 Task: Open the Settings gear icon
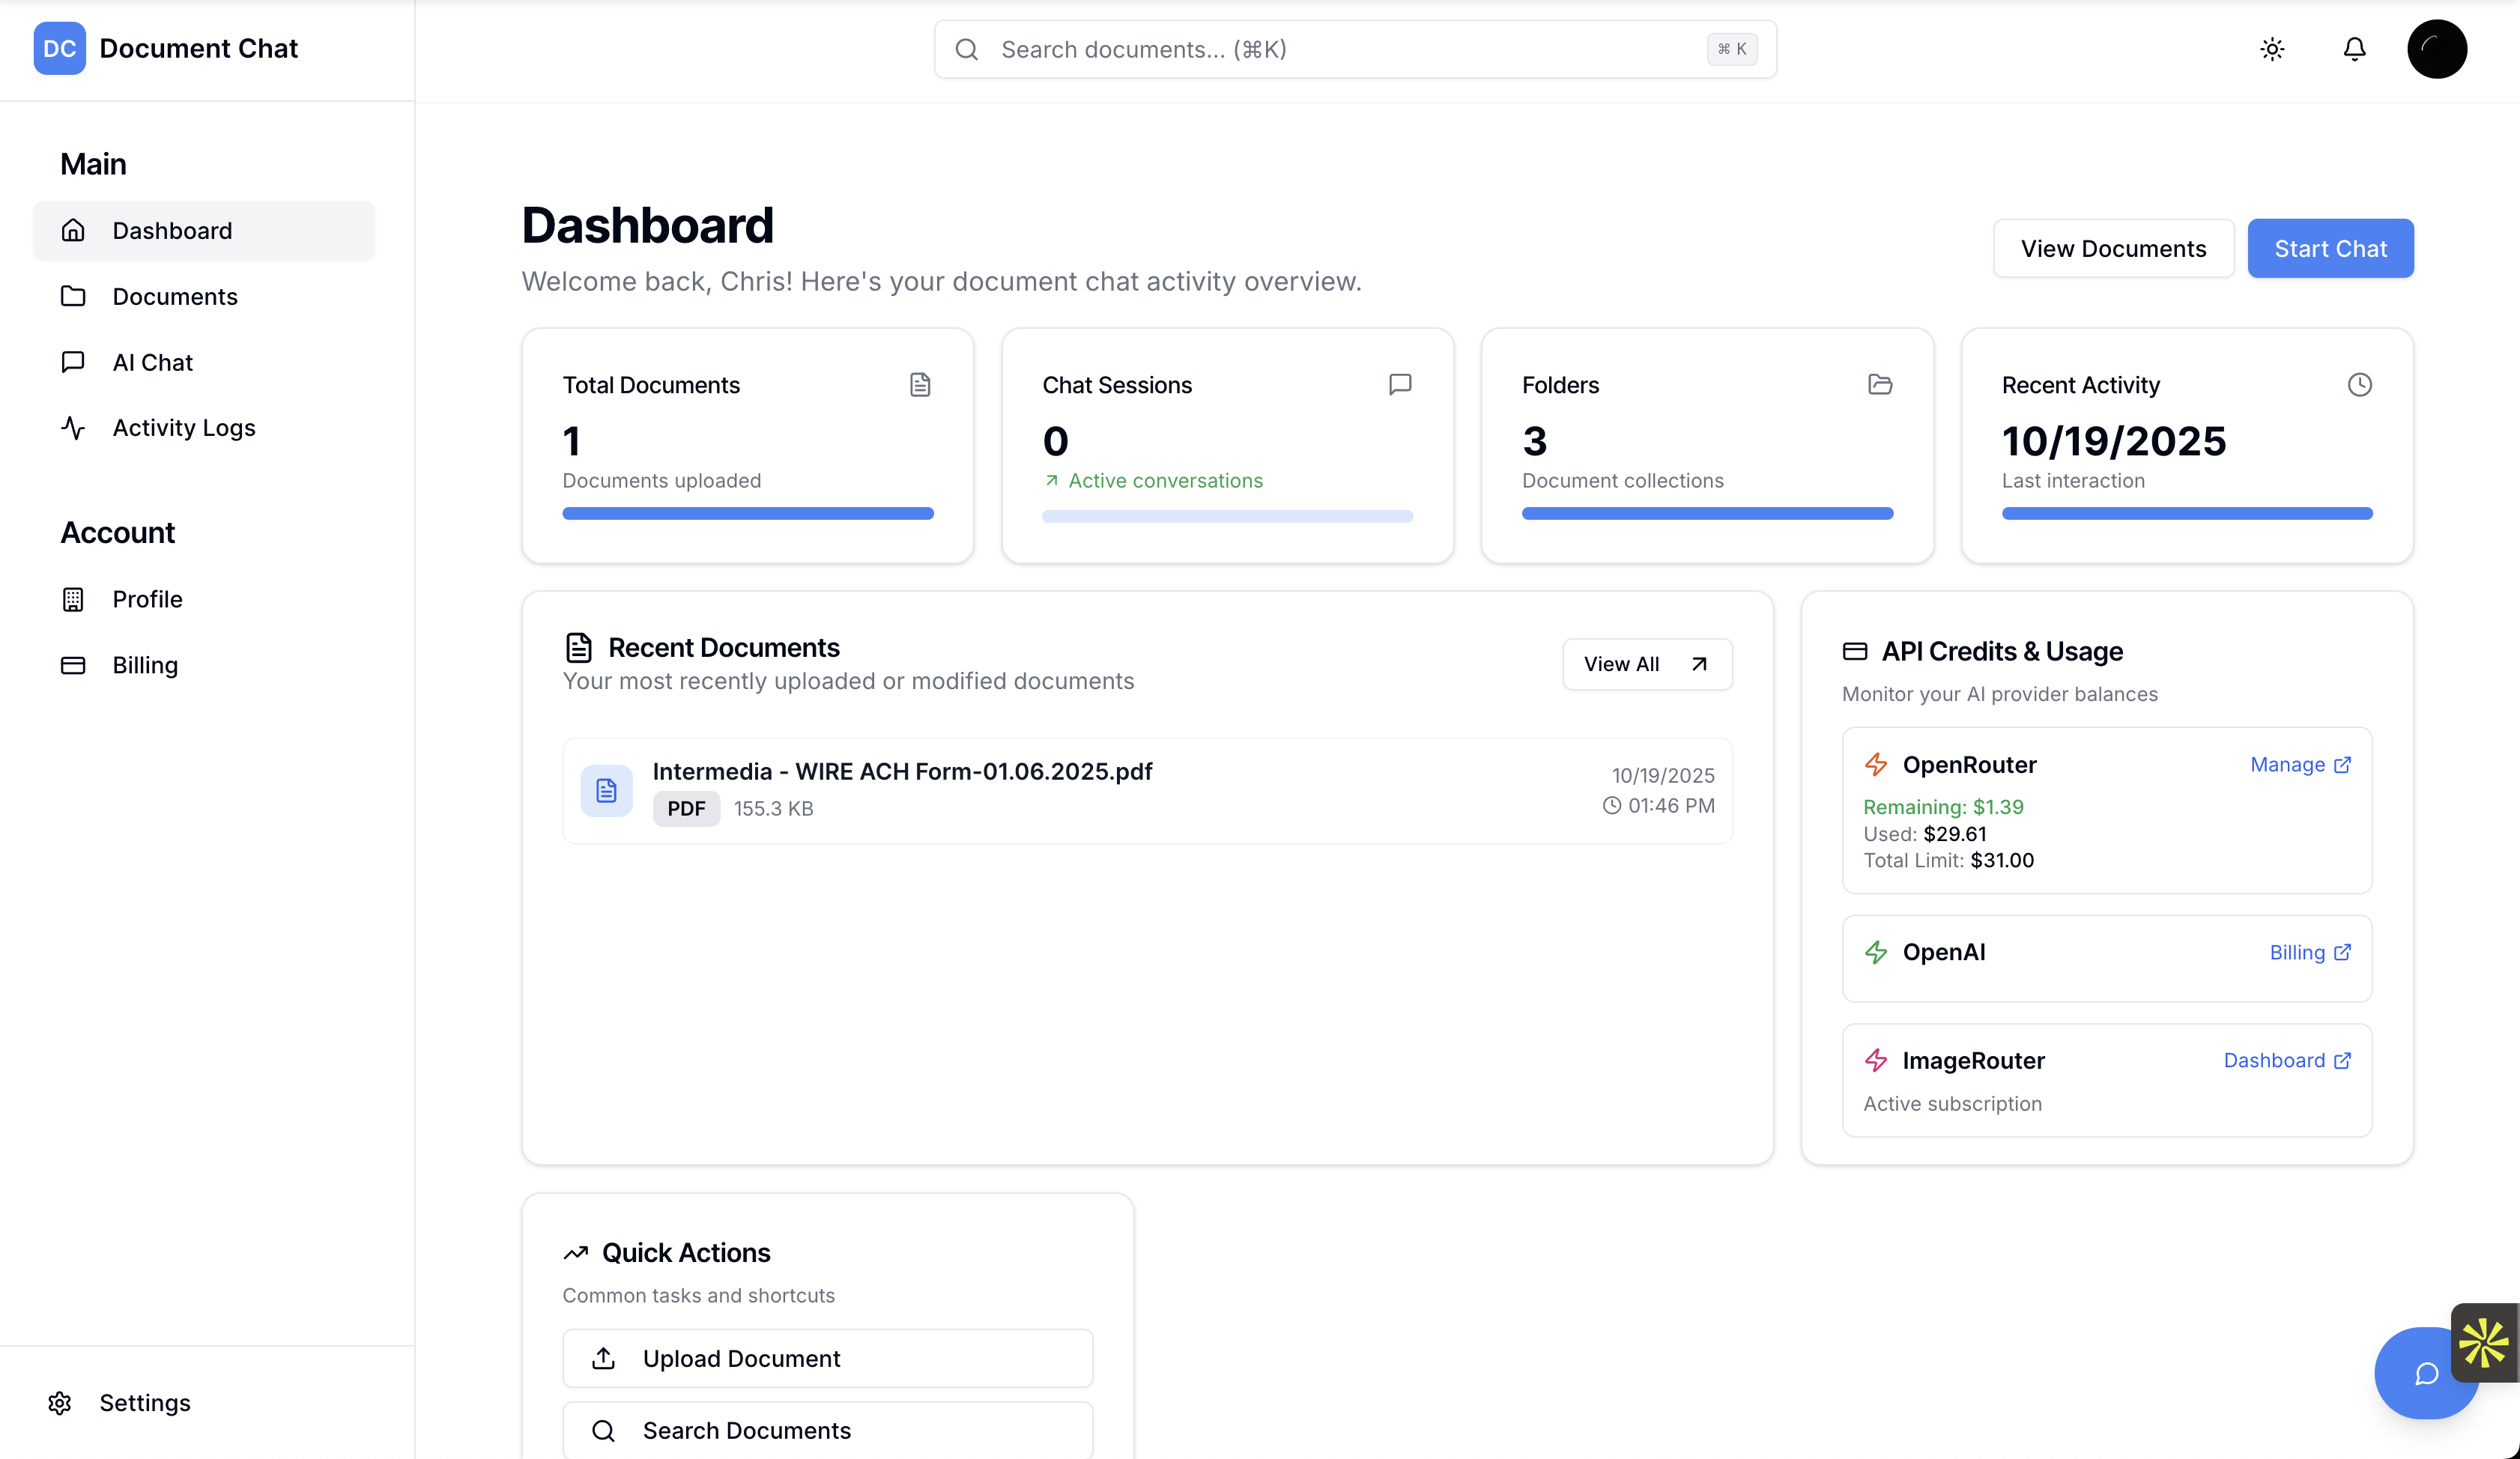pos(60,1402)
